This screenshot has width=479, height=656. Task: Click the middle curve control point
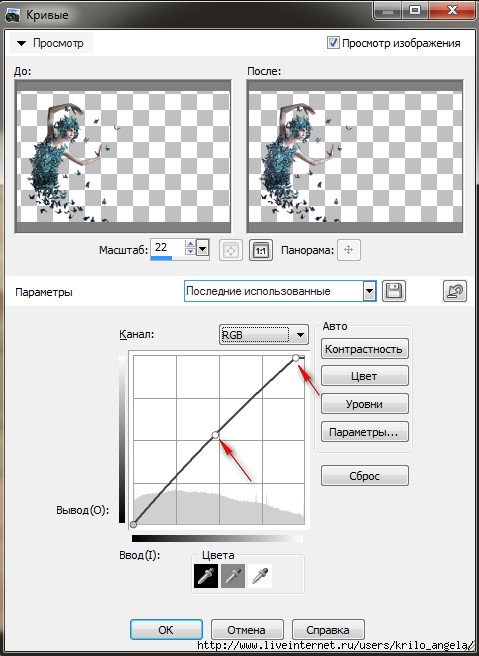point(215,435)
